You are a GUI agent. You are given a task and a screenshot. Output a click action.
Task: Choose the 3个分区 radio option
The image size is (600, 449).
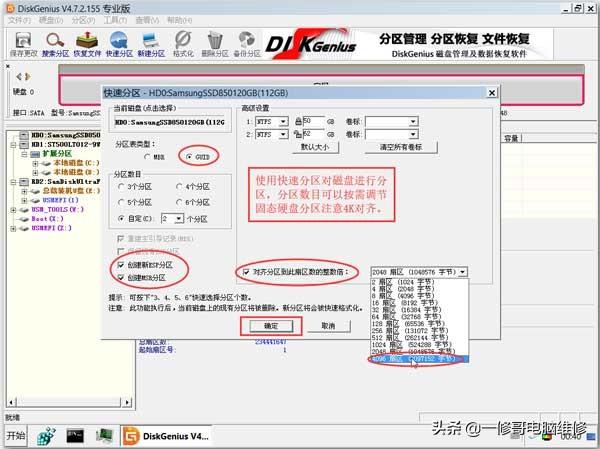tap(121, 186)
